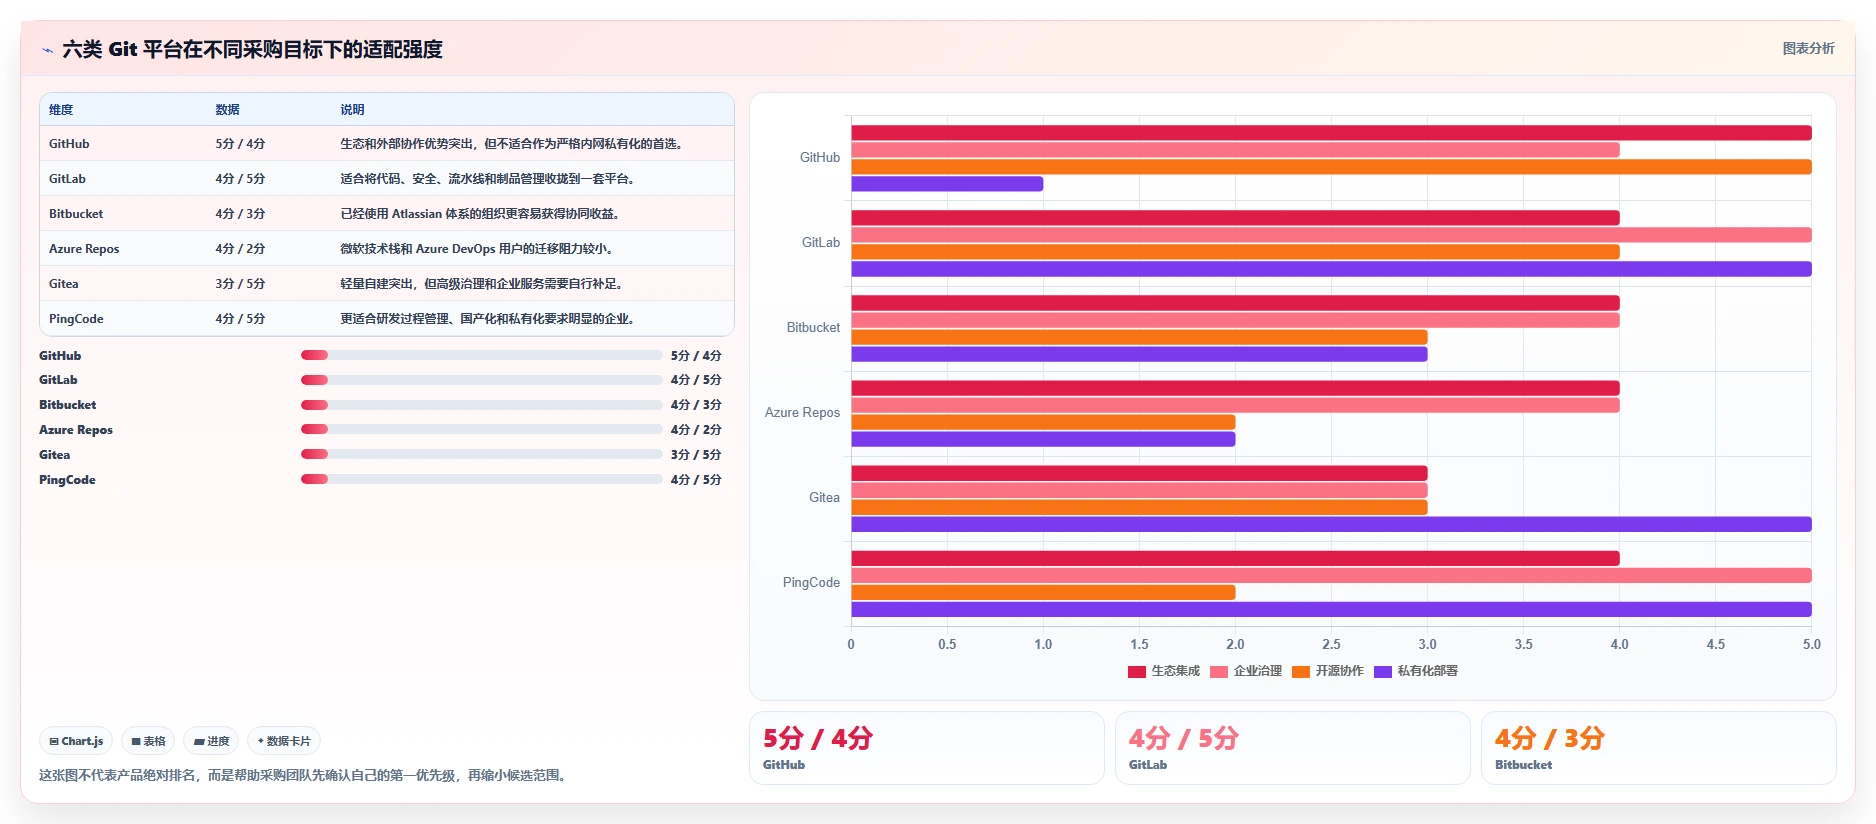1876x824 pixels.
Task: Click PingCode's orange 开源协作 chart bar
Action: (x=1043, y=592)
